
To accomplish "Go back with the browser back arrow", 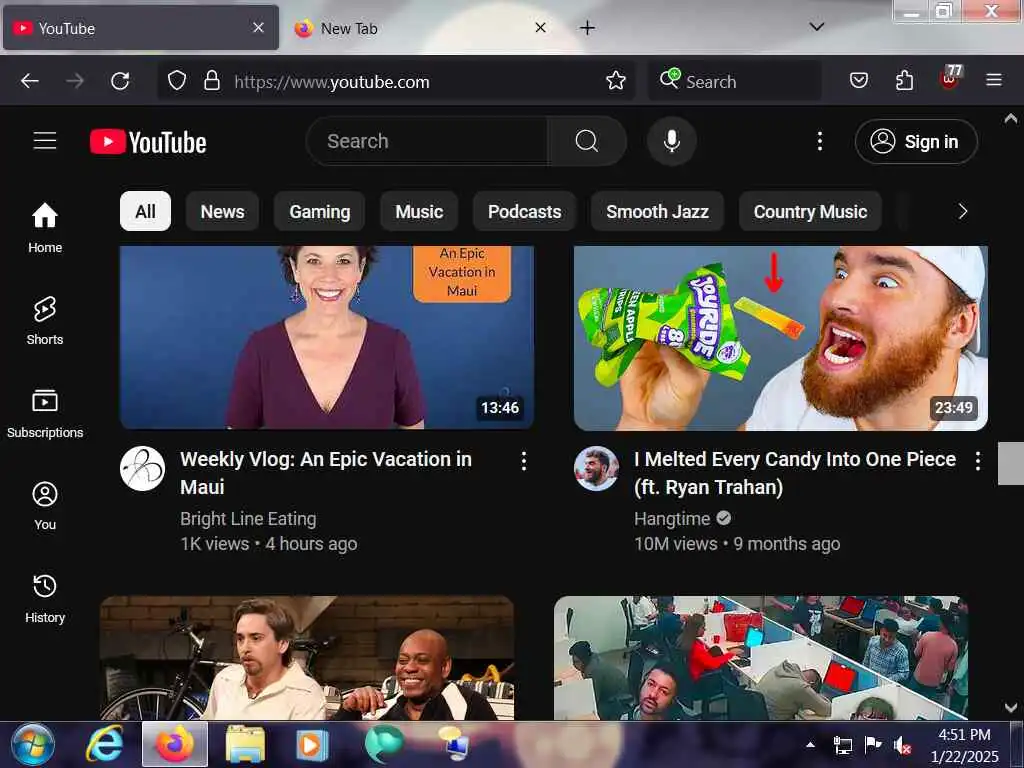I will point(30,81).
